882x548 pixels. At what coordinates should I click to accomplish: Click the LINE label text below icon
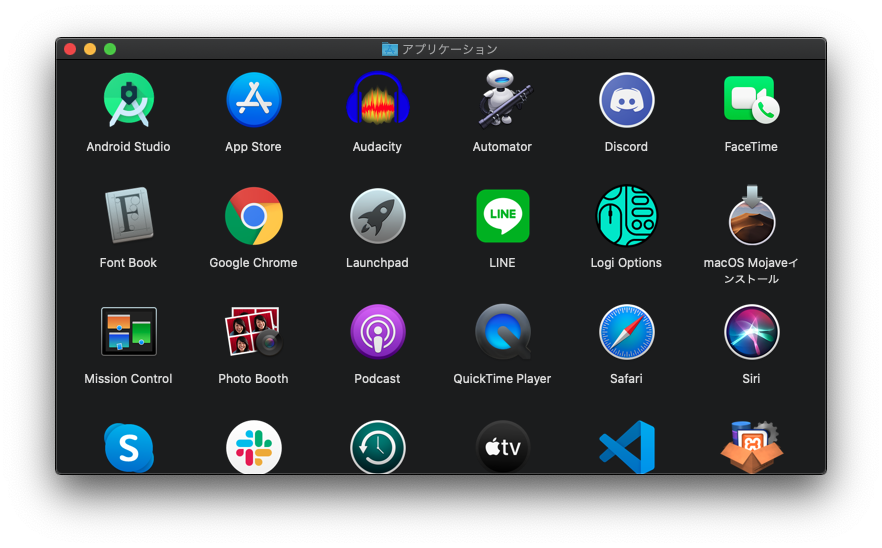tap(502, 263)
